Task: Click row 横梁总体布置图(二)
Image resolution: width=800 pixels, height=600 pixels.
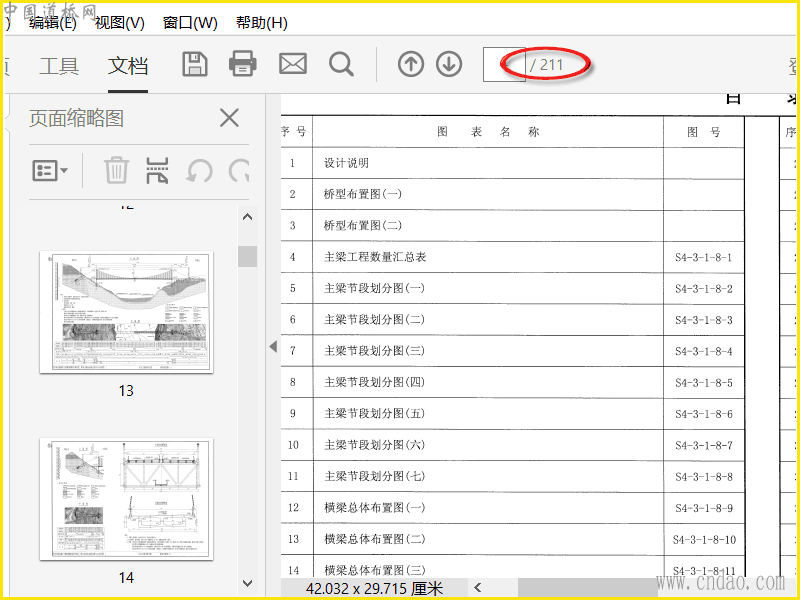Action: pyautogui.click(x=513, y=539)
